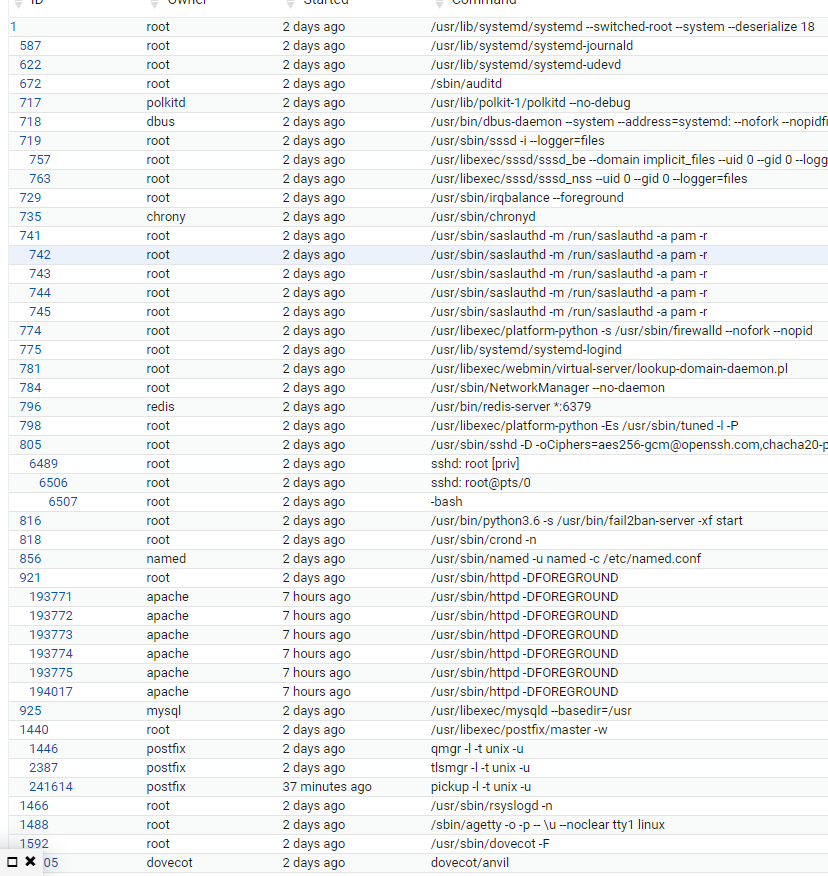Click the 'dovecot/anvil' command text
Screen dimensions: 828x876
point(470,863)
